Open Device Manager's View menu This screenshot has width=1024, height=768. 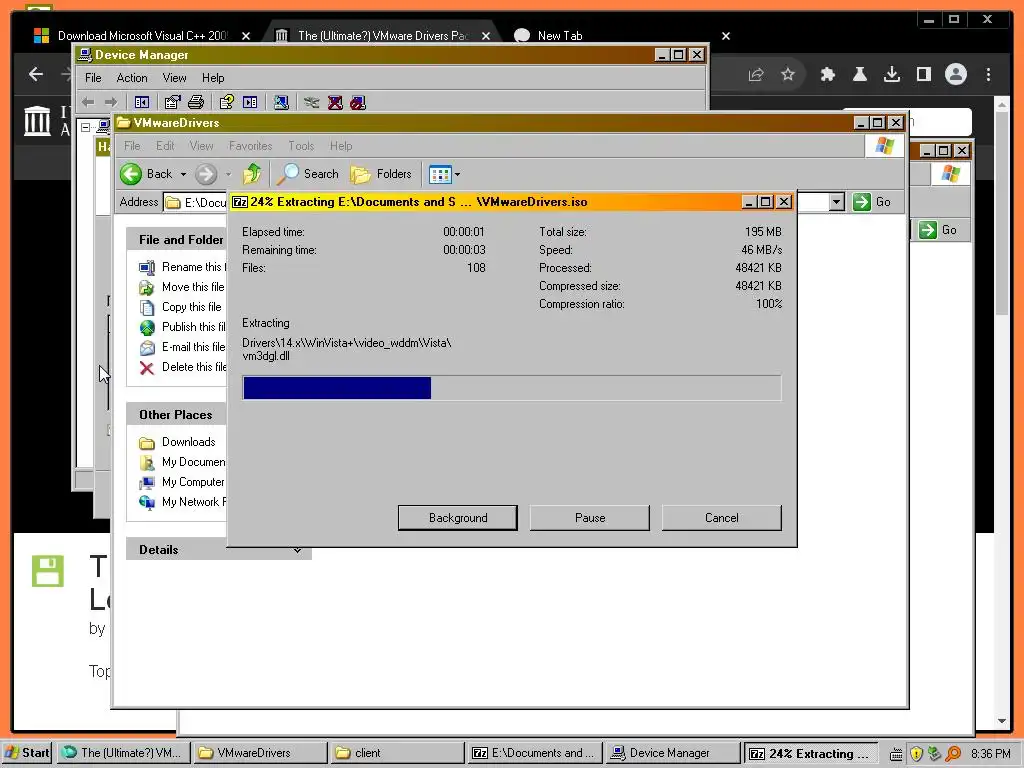point(174,78)
